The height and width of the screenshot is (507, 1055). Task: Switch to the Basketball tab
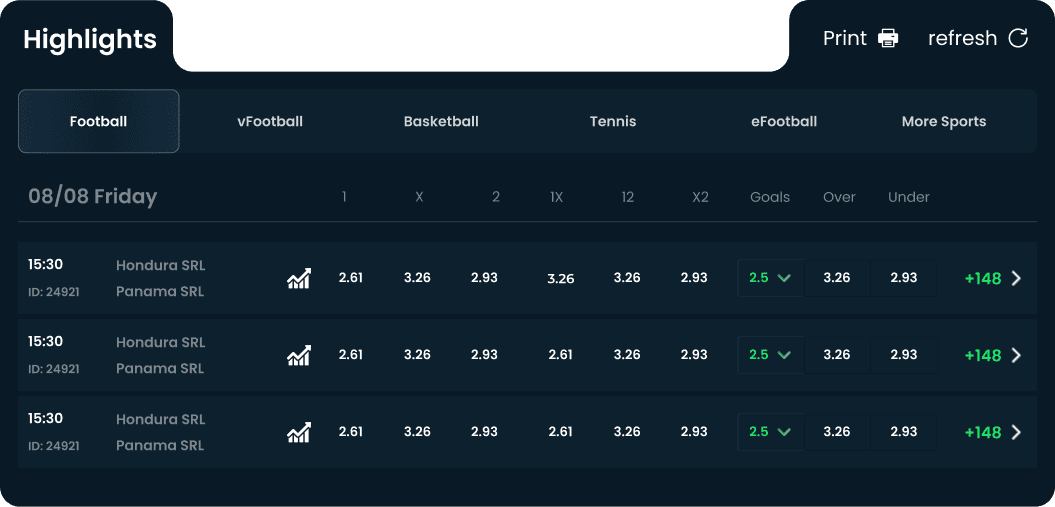pyautogui.click(x=441, y=122)
